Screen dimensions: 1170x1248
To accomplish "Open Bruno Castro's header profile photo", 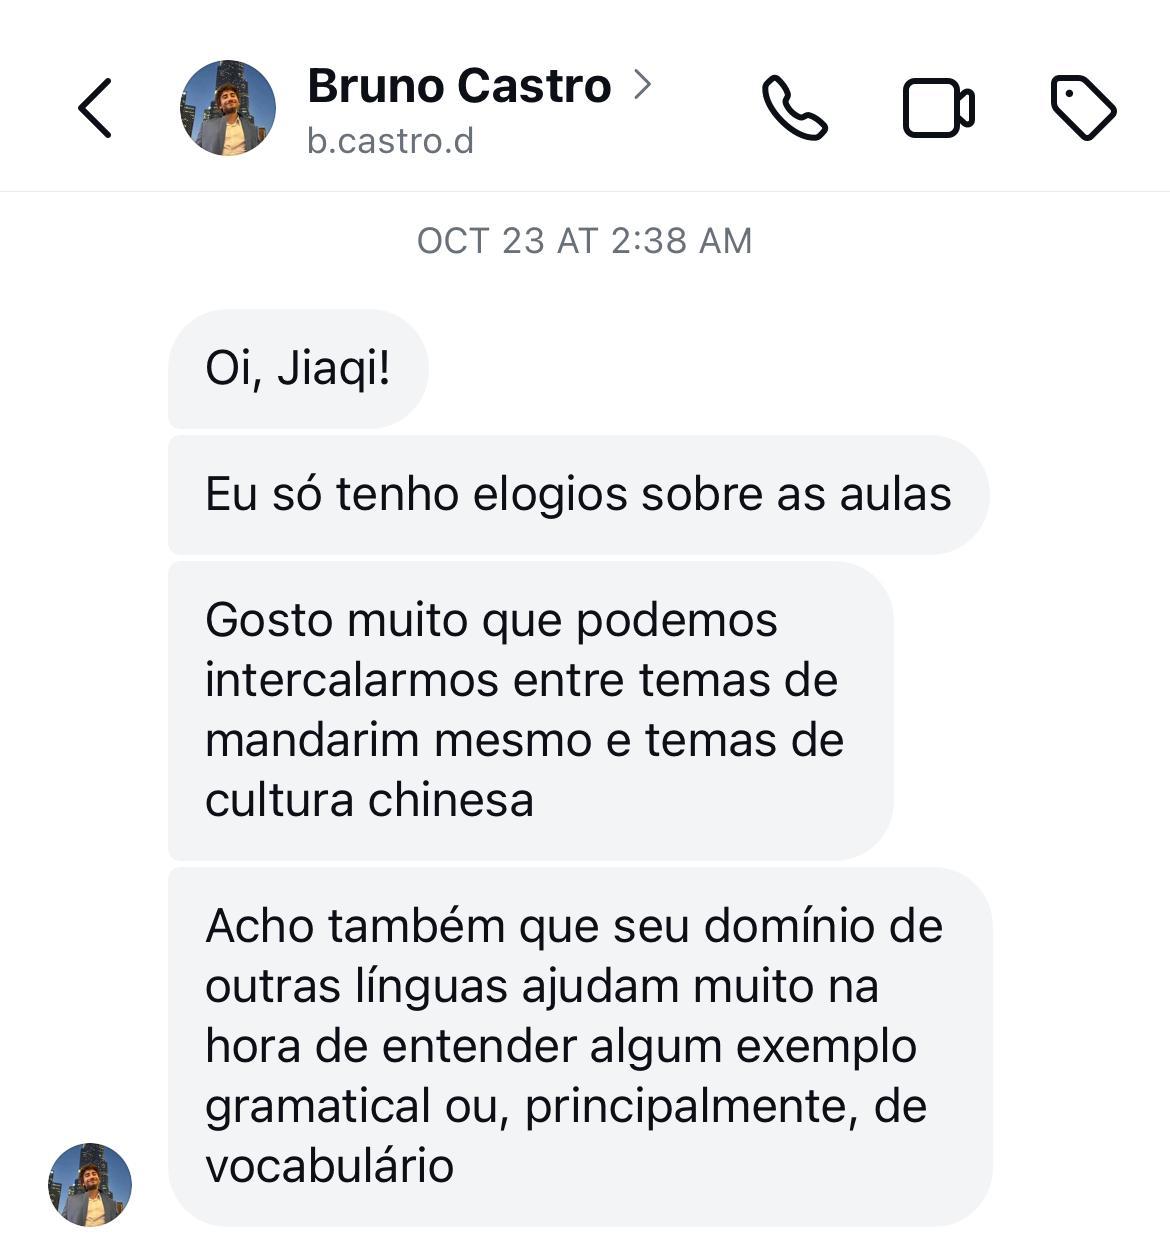I will coord(228,108).
